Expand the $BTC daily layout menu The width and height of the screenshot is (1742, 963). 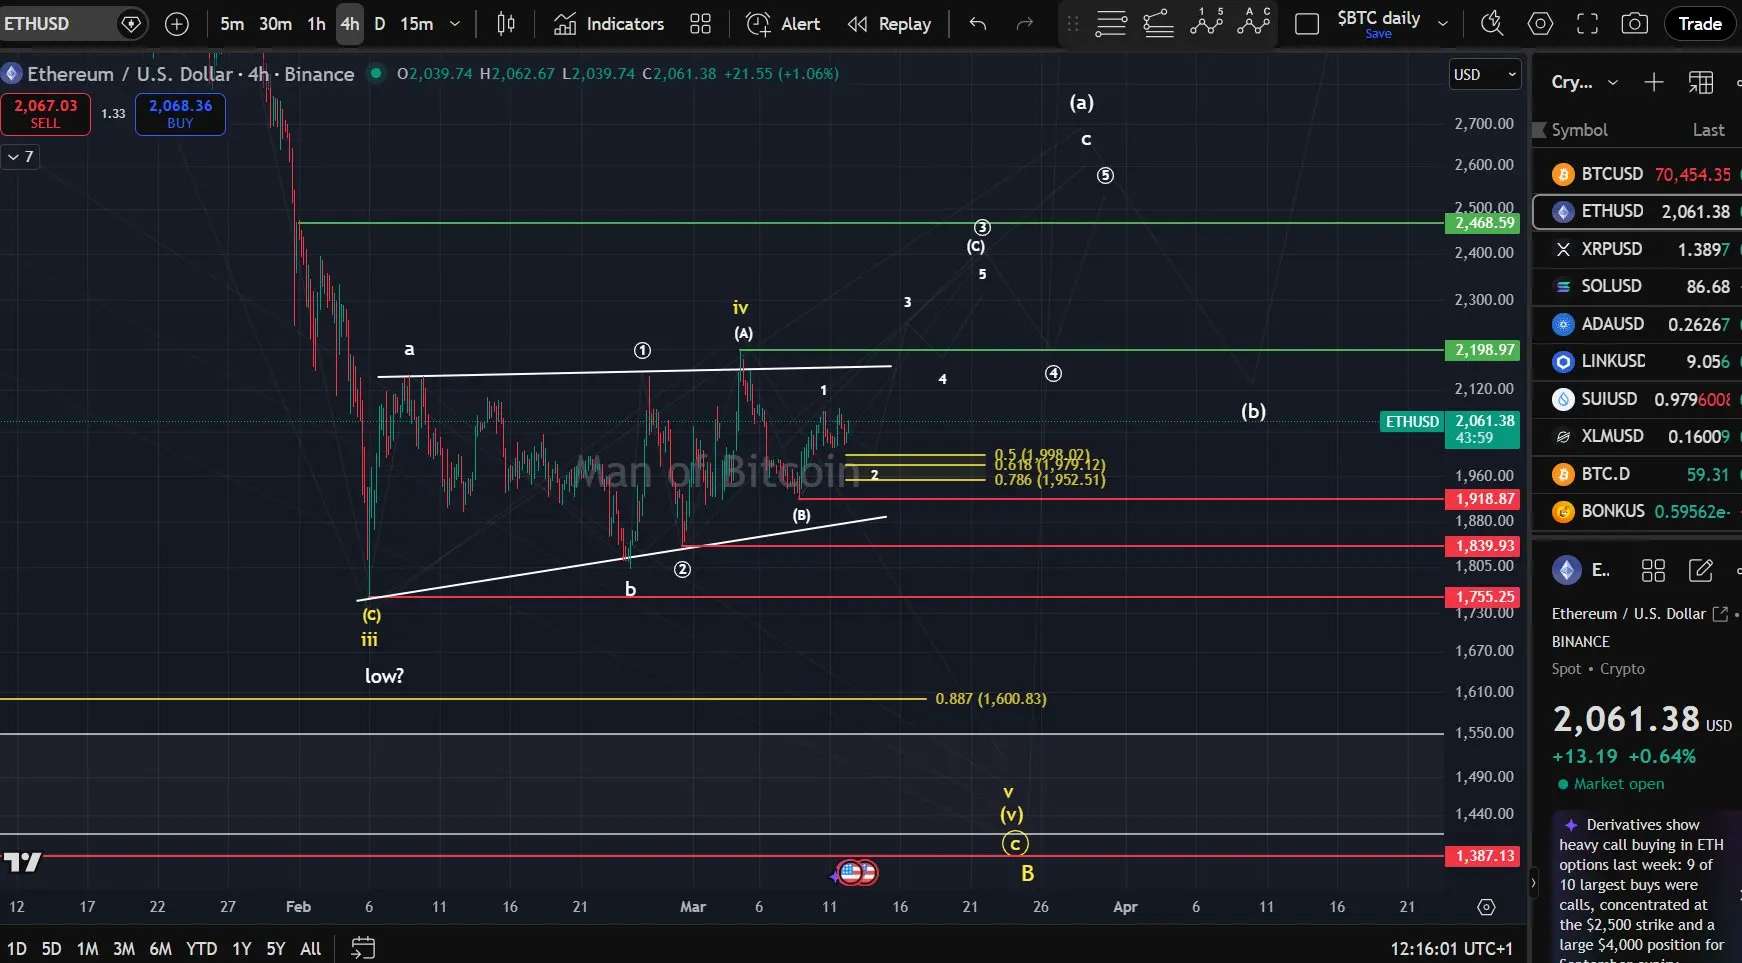click(x=1442, y=24)
